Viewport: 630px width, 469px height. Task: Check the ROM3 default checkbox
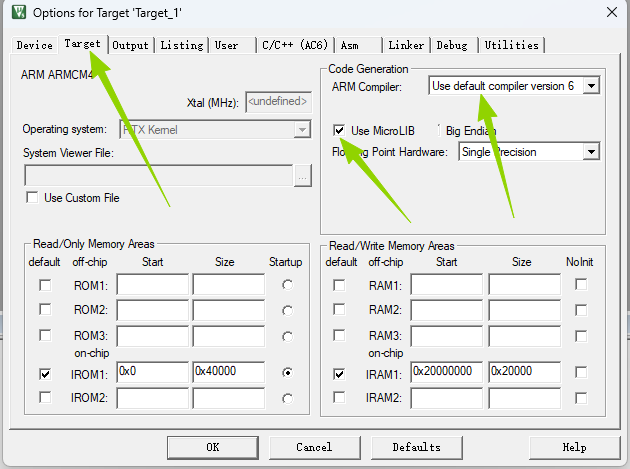pyautogui.click(x=45, y=335)
